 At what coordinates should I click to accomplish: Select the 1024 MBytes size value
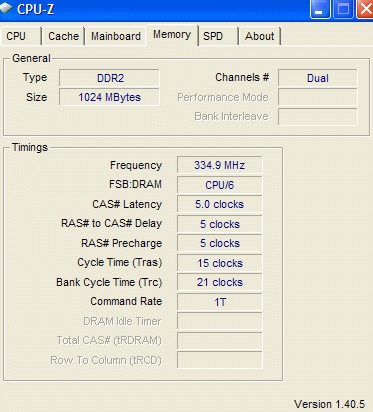click(109, 97)
